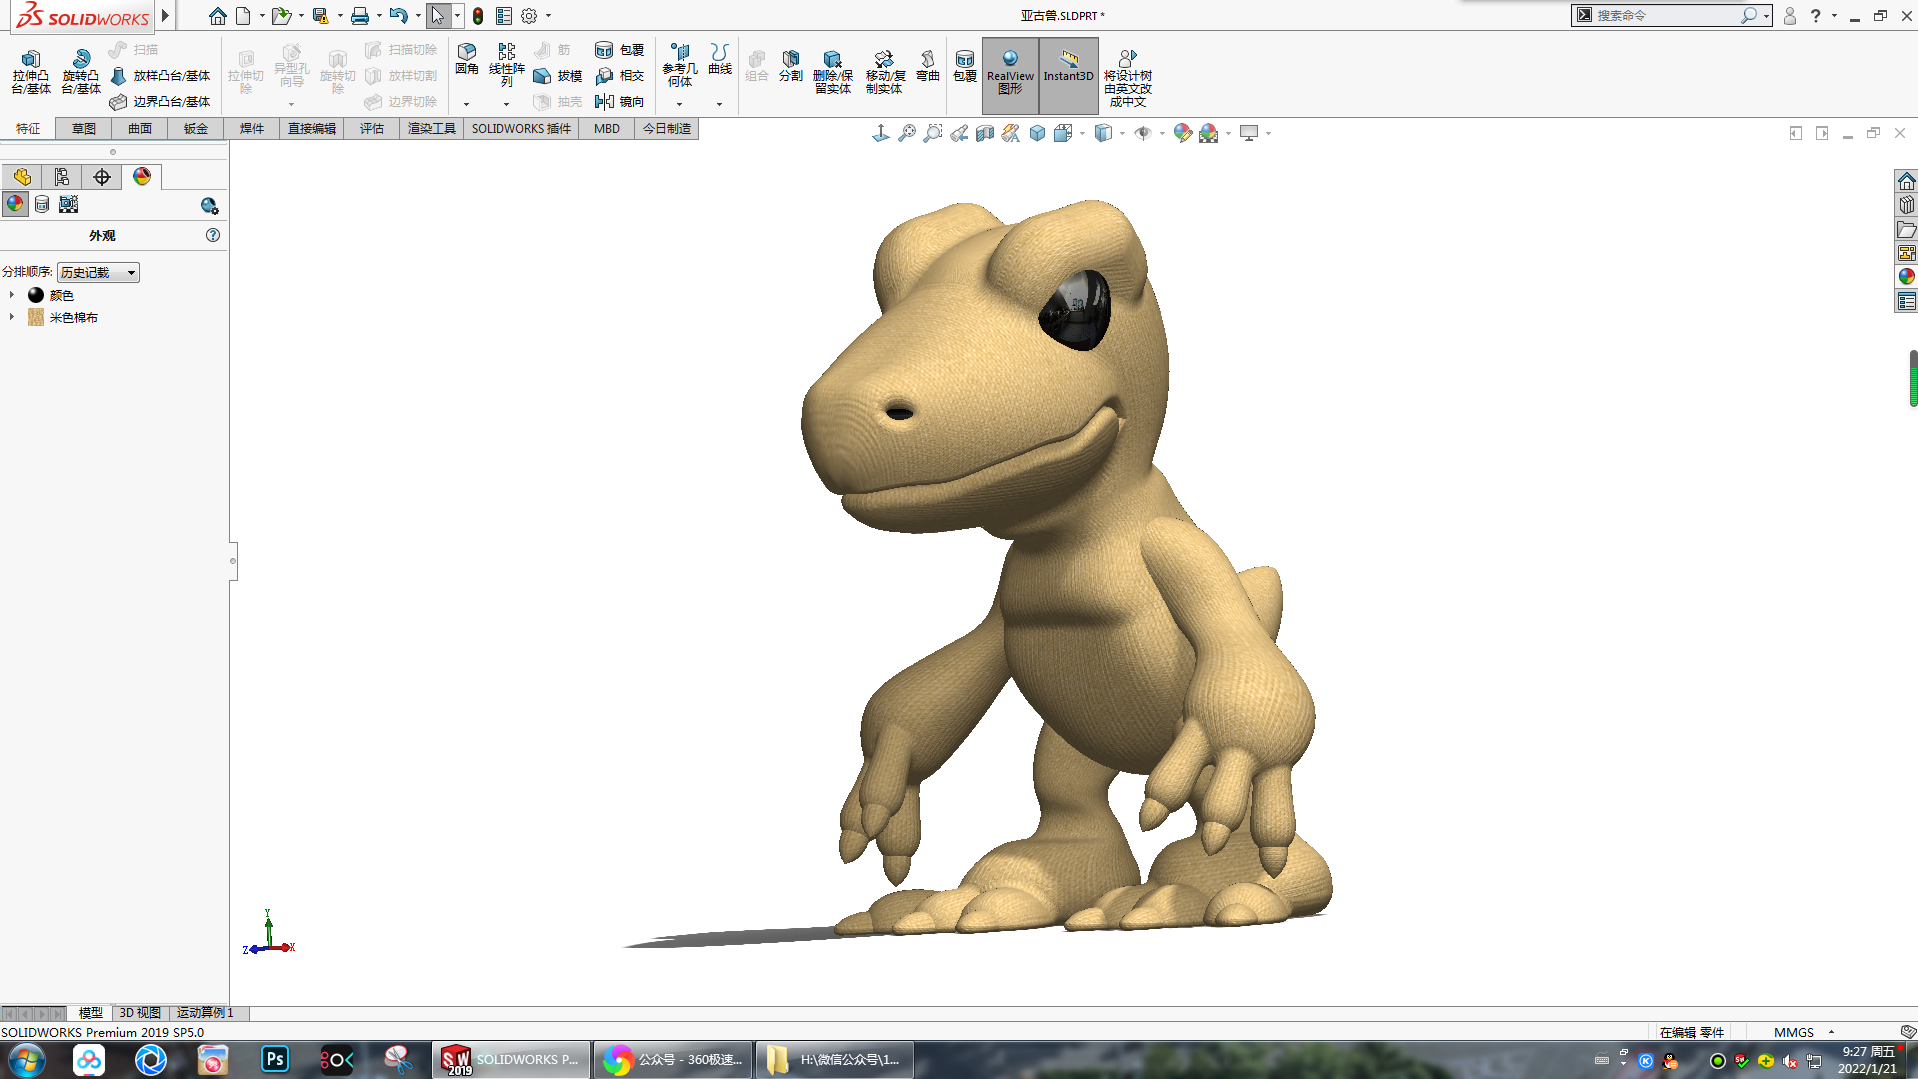Open a file with the Open folder icon
The image size is (1918, 1079).
281,16
